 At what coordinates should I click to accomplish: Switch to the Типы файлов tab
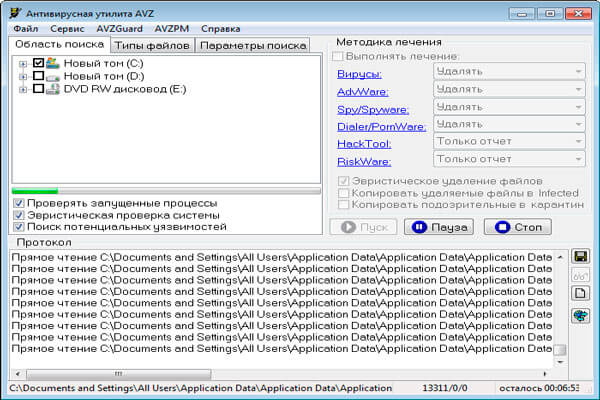152,46
